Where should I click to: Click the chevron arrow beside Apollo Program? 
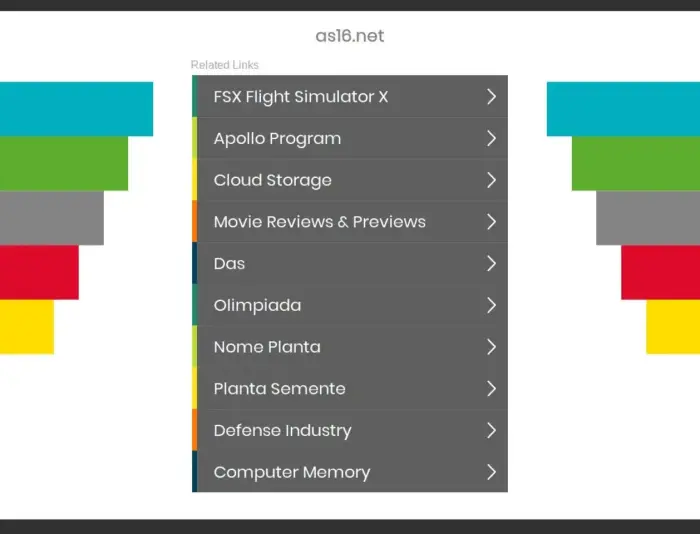pos(491,139)
